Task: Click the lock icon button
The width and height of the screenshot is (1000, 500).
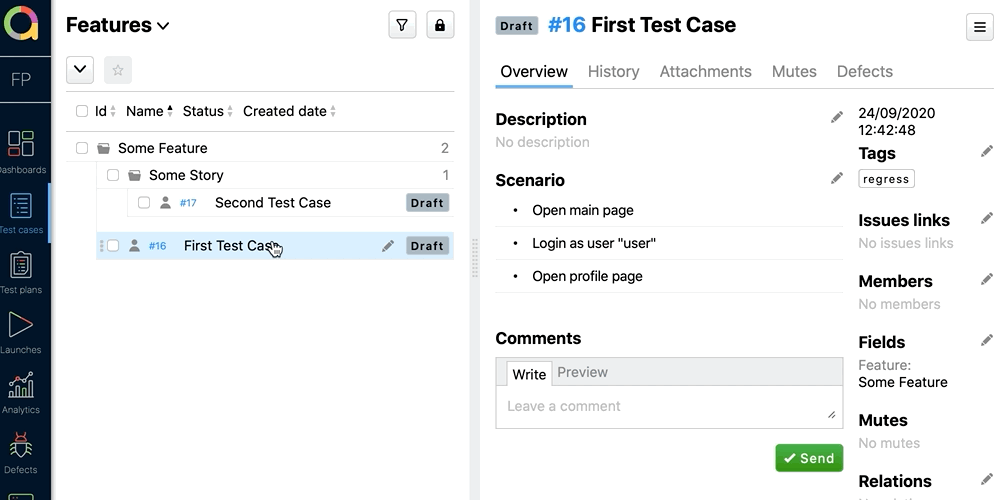Action: pos(440,26)
